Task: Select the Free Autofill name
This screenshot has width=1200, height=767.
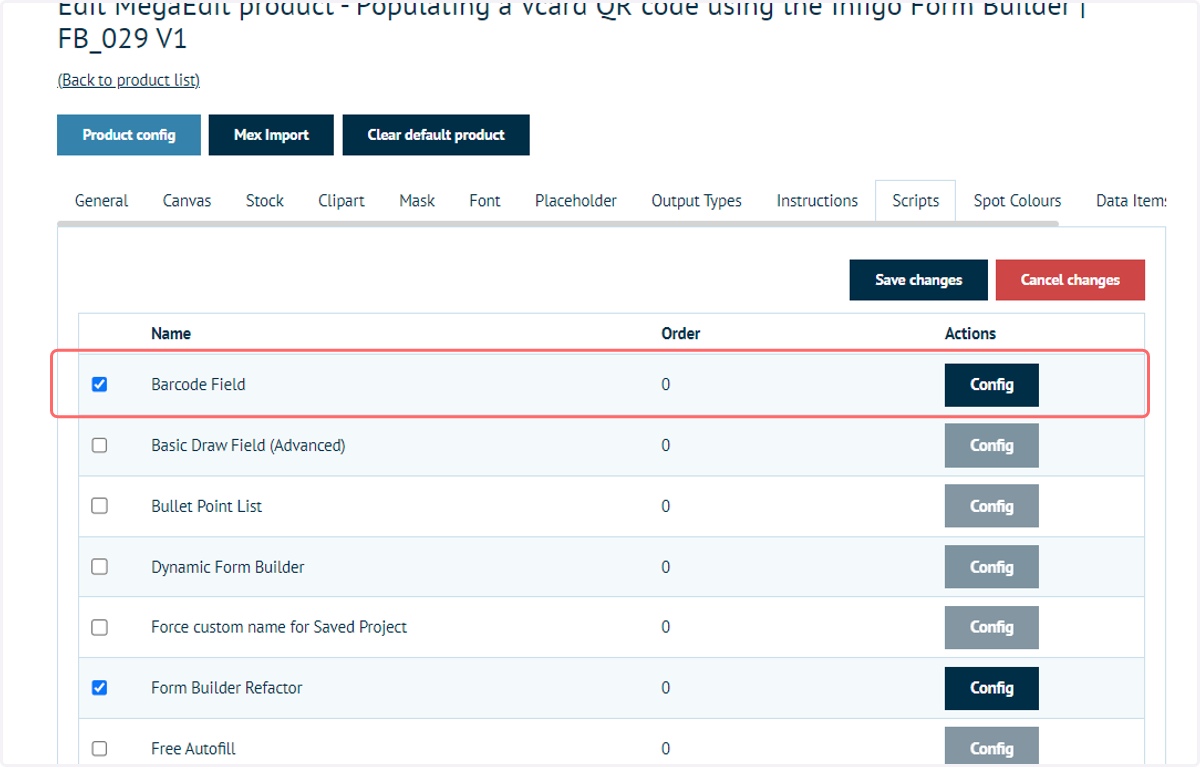Action: click(x=193, y=748)
